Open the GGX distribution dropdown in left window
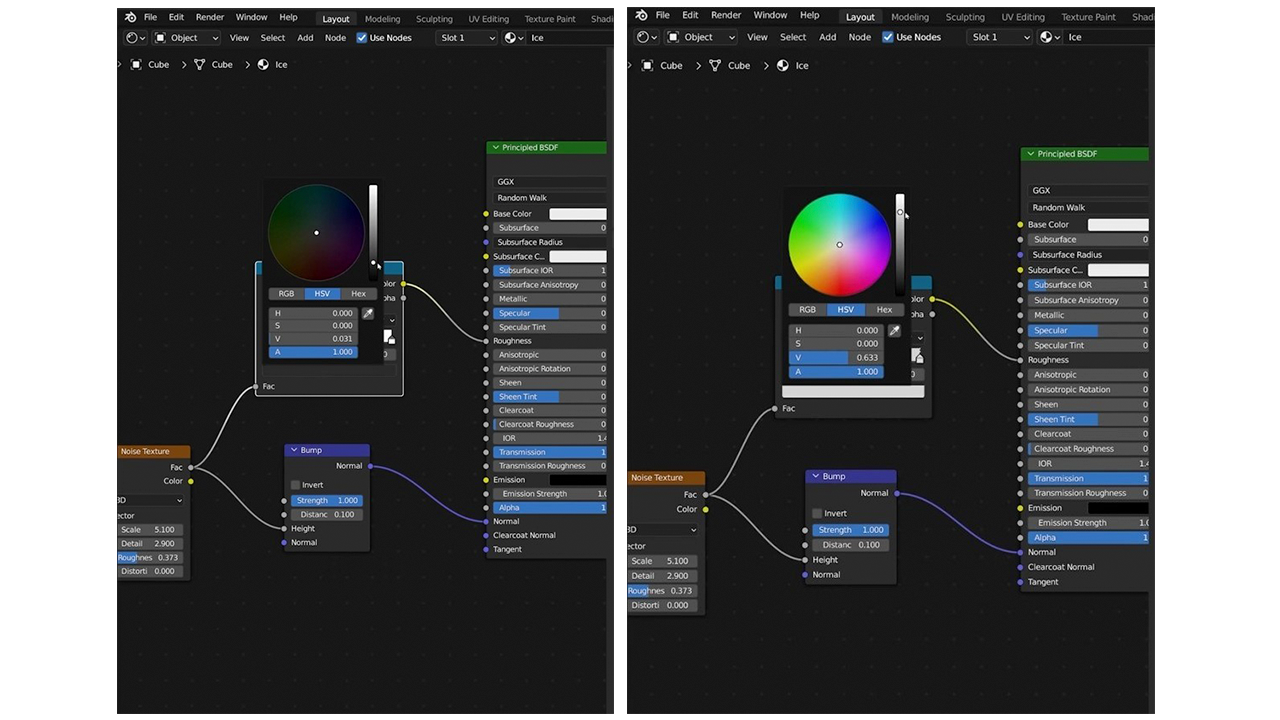The width and height of the screenshot is (1280, 720). (x=550, y=182)
